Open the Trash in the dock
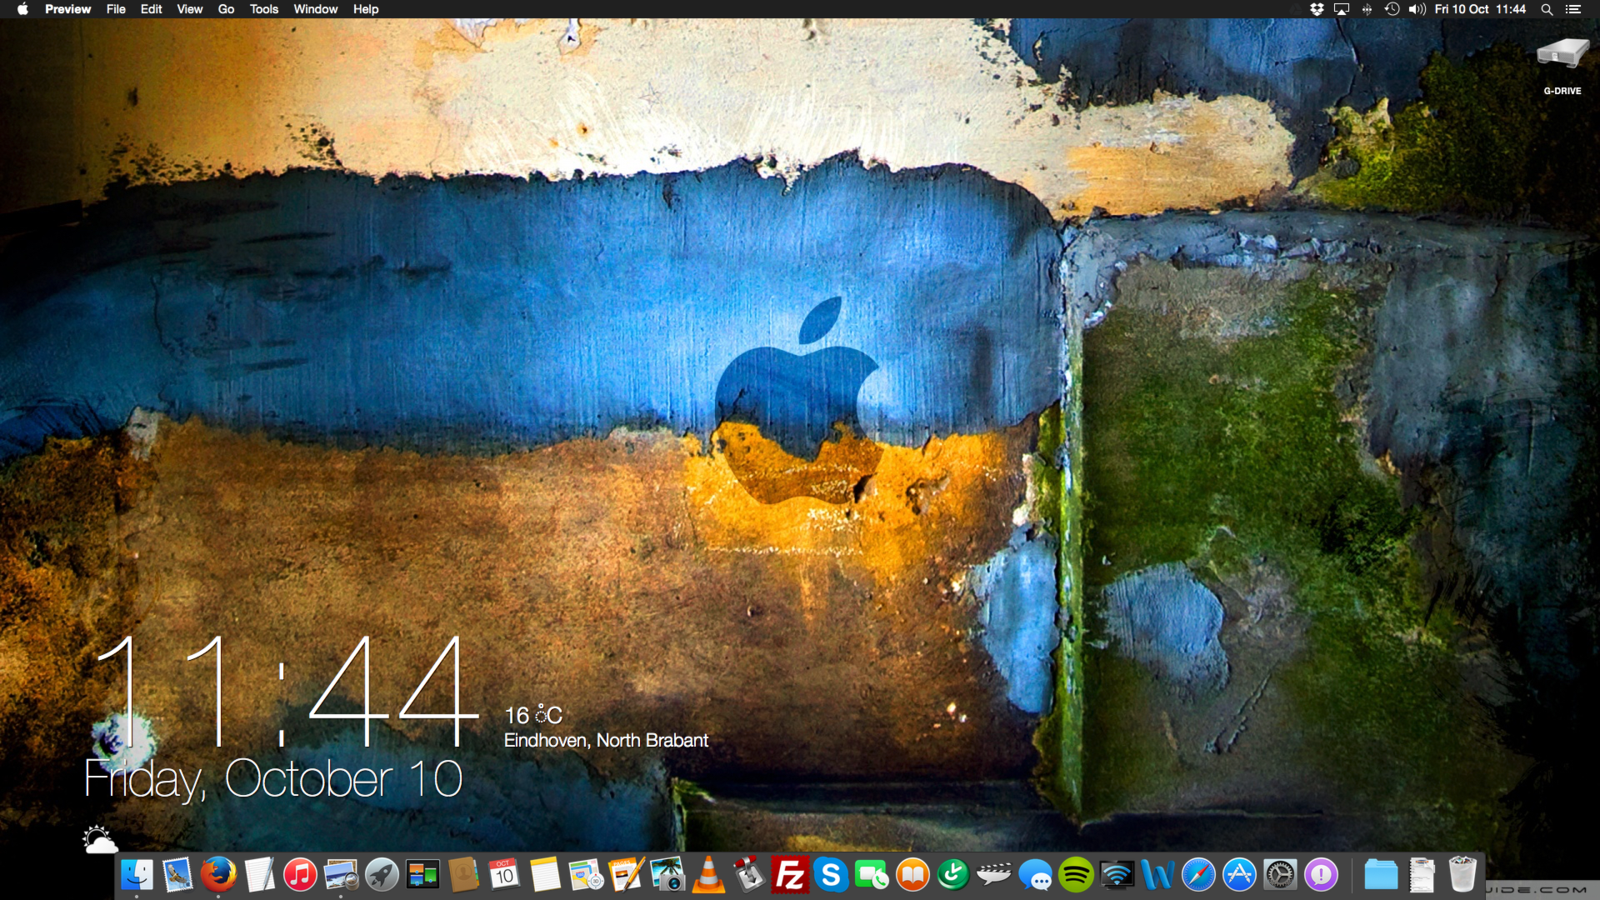The height and width of the screenshot is (900, 1600). click(x=1463, y=875)
